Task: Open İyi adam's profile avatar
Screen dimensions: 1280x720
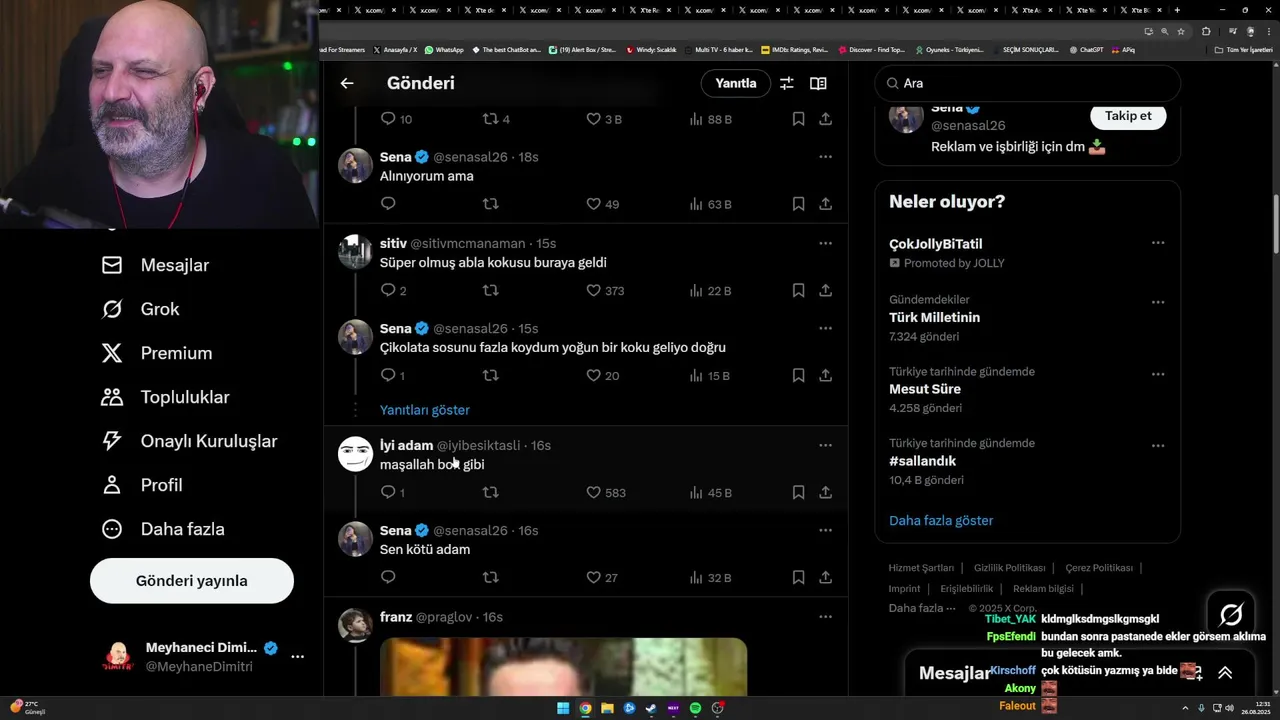Action: click(355, 454)
